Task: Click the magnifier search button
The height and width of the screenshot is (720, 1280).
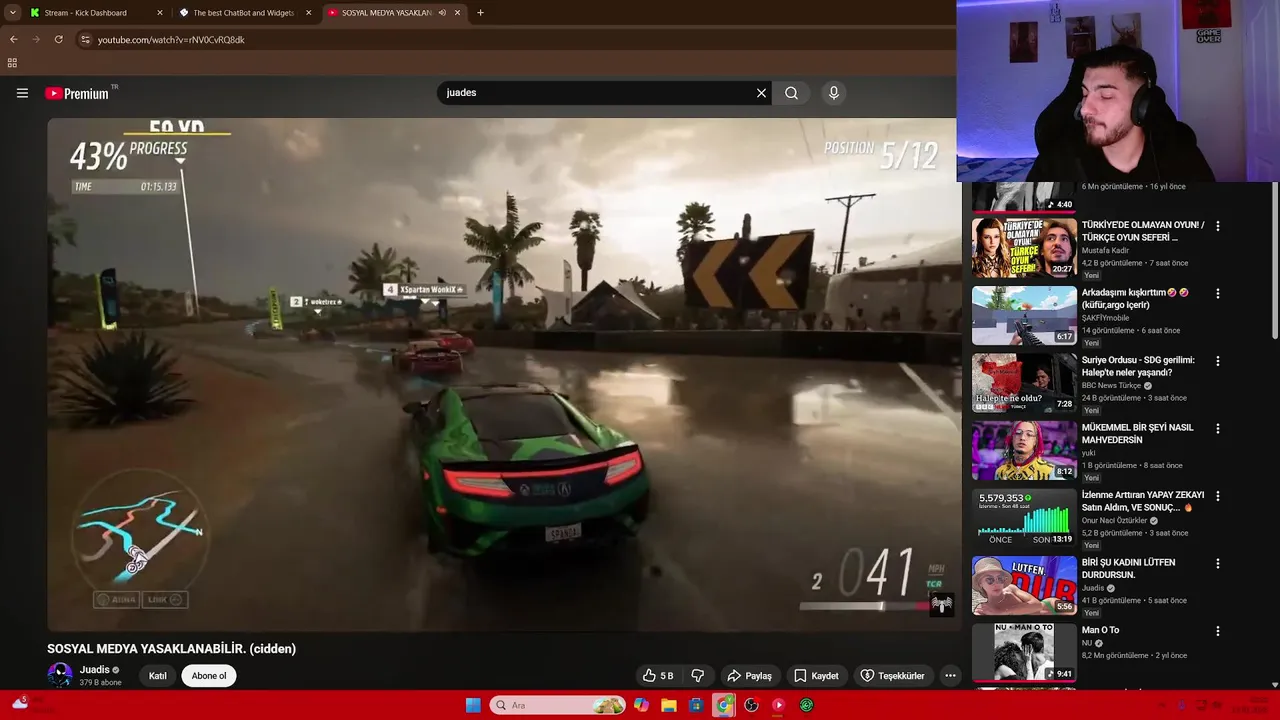Action: [791, 93]
